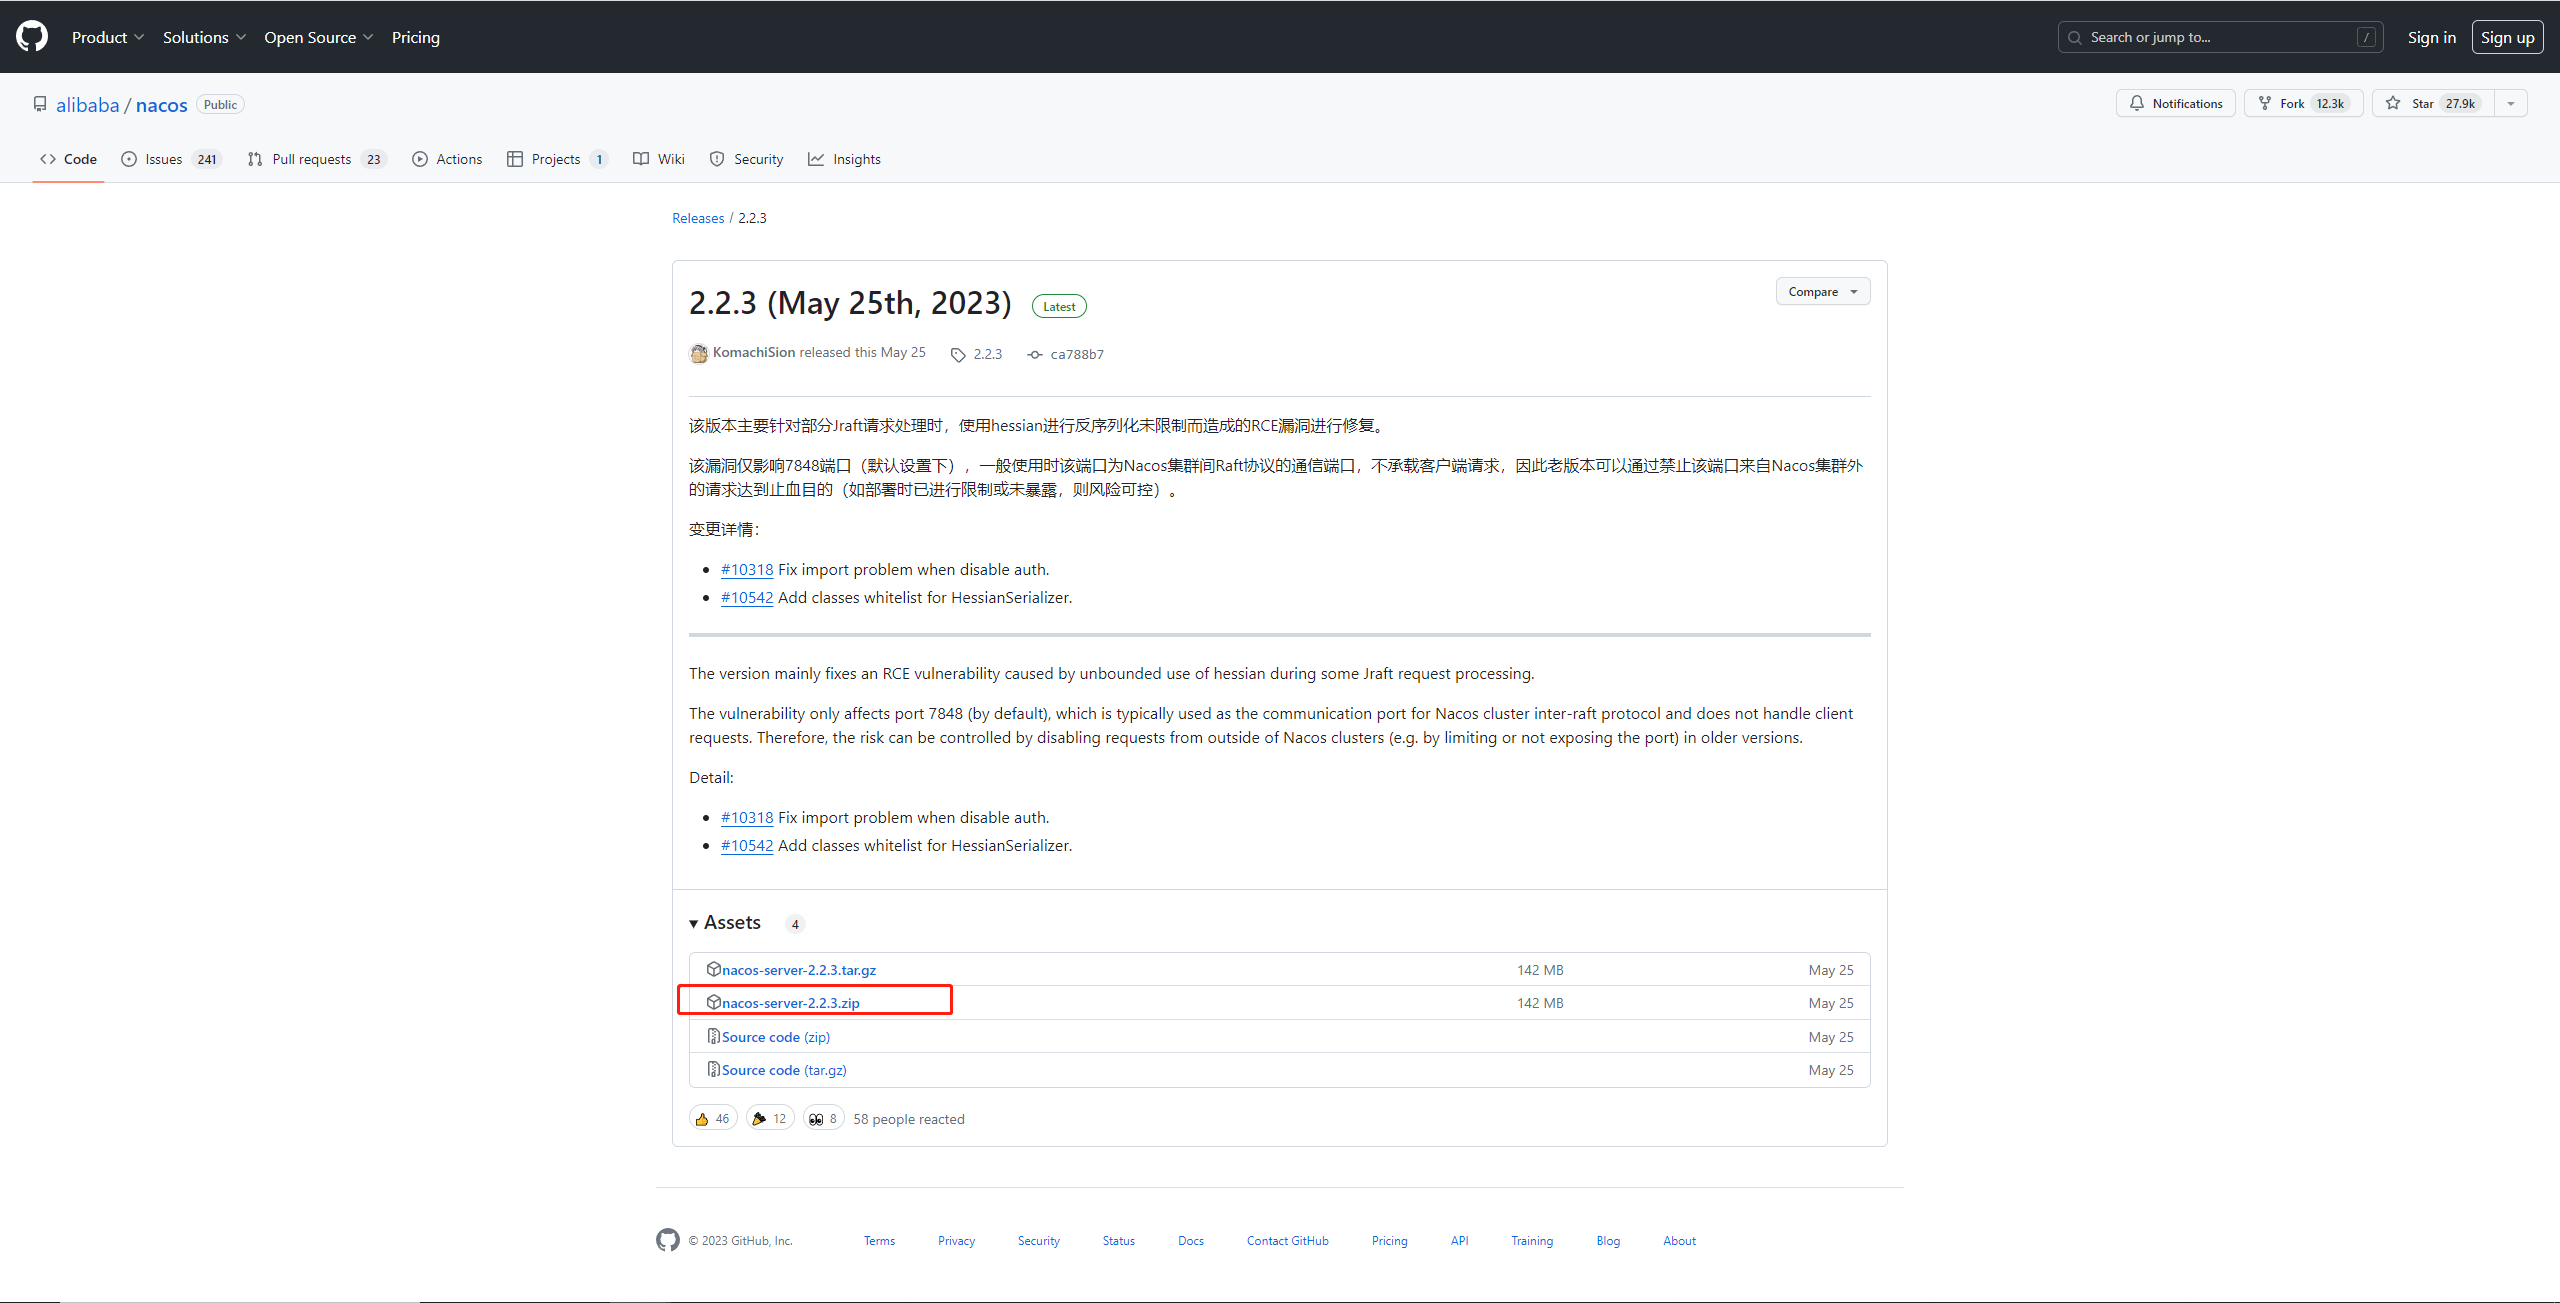Open the Solutions dropdown menu

(204, 37)
